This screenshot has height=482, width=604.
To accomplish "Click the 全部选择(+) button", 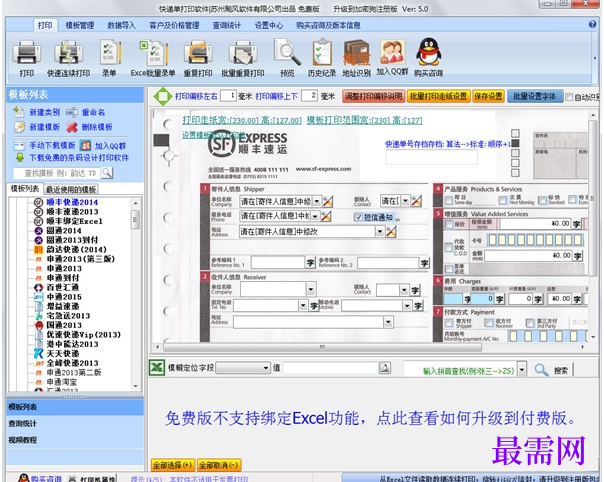I will click(173, 465).
